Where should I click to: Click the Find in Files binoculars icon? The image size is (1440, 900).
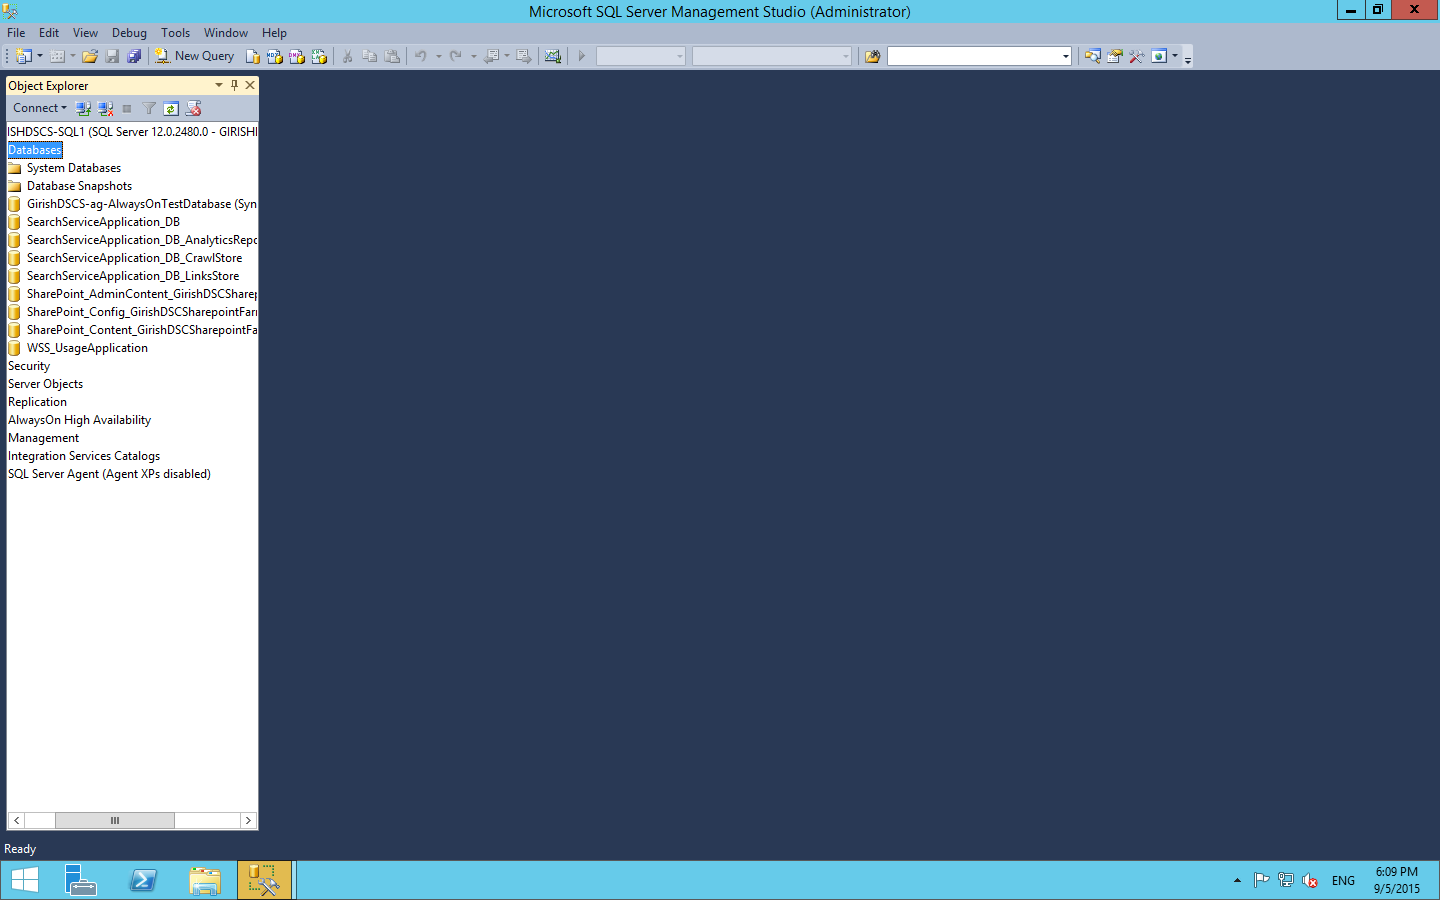(872, 56)
